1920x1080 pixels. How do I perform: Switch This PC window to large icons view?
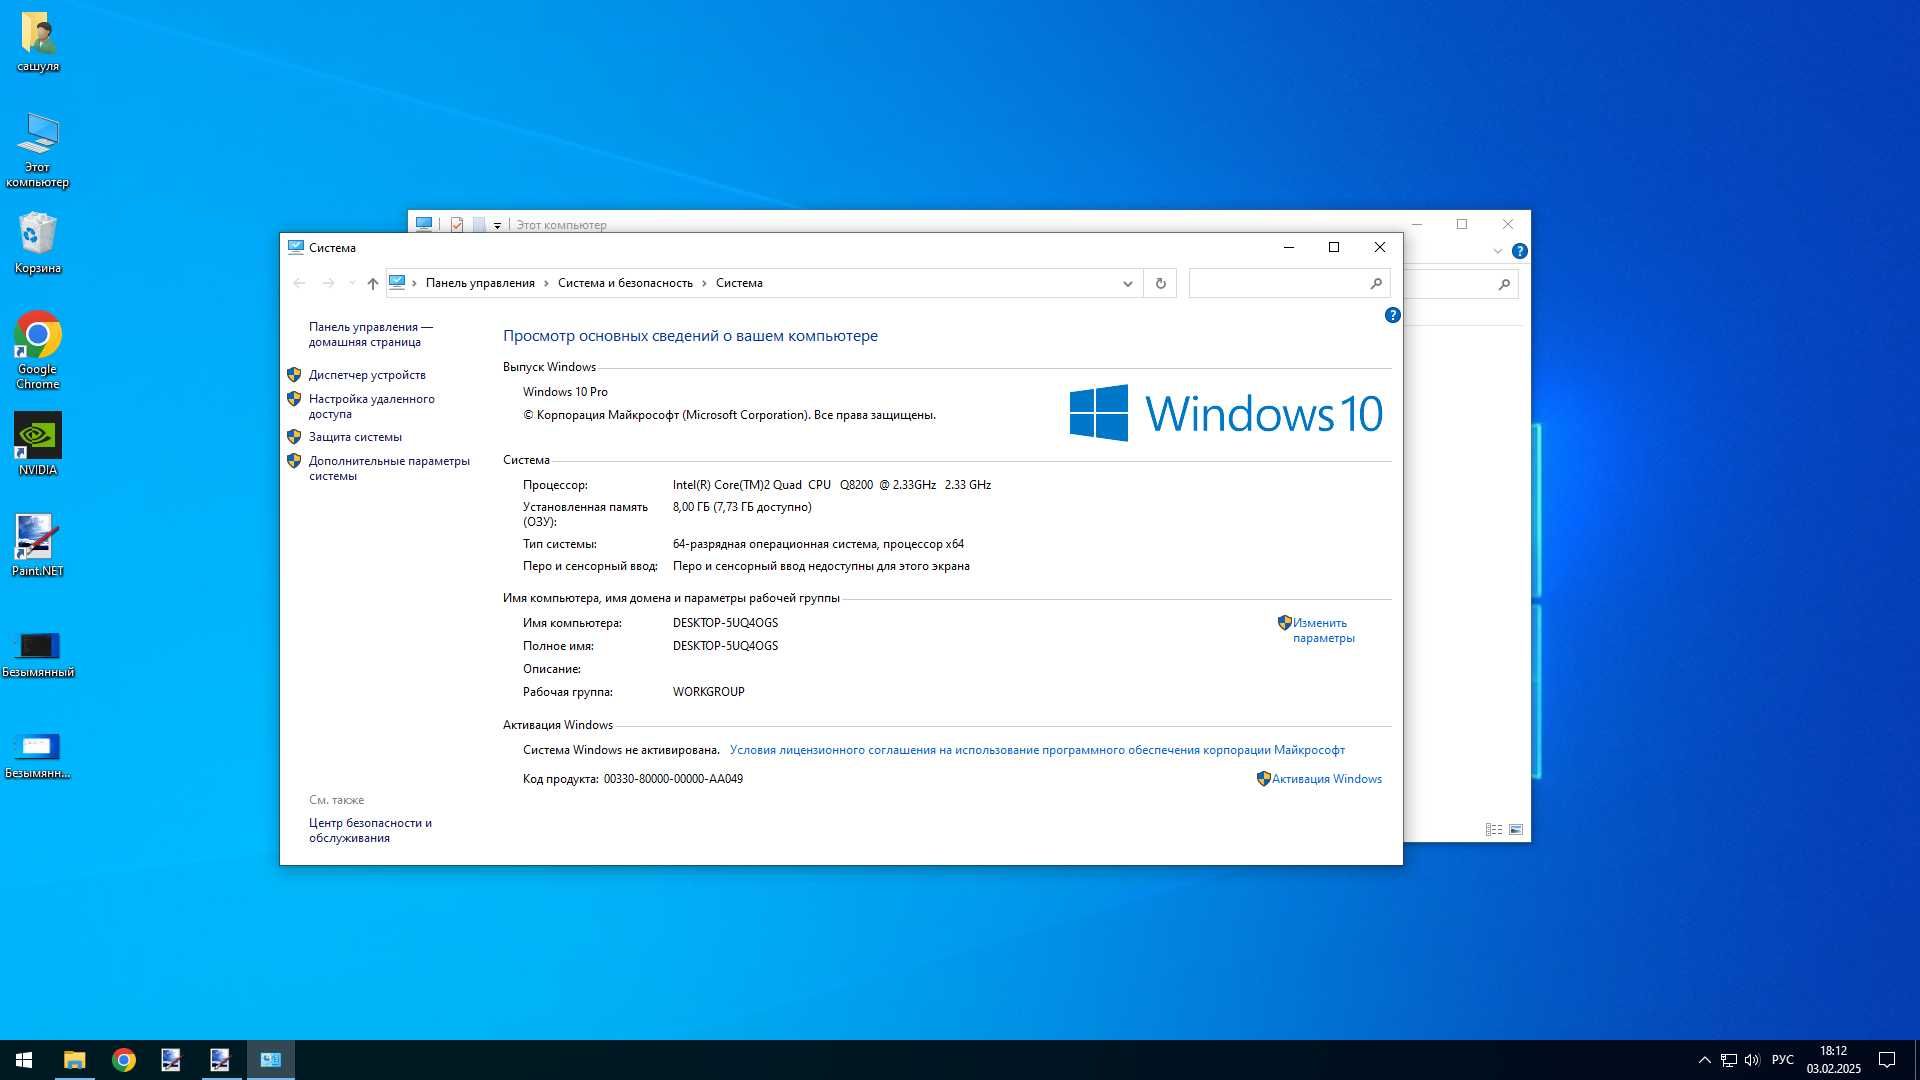[1516, 830]
